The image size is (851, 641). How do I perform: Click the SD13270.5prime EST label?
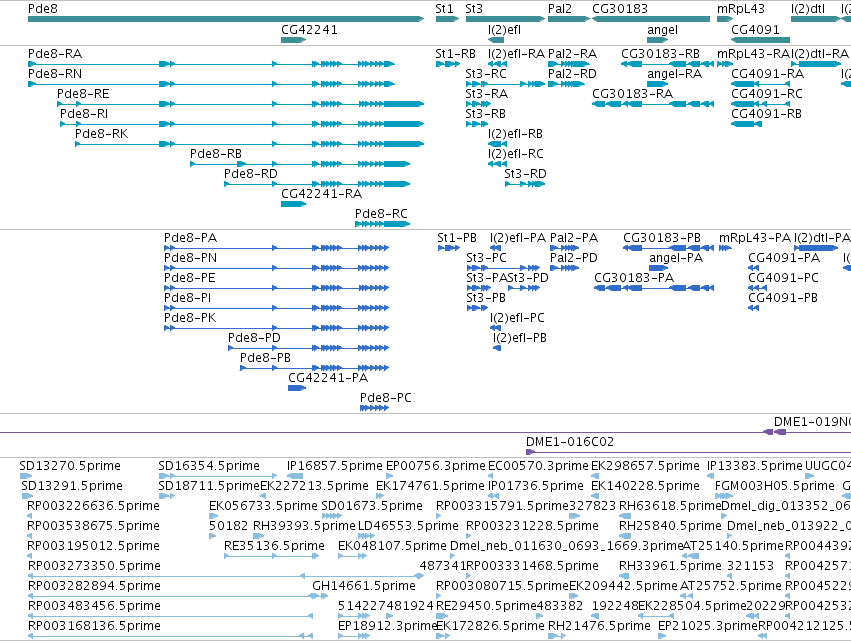pyautogui.click(x=70, y=466)
